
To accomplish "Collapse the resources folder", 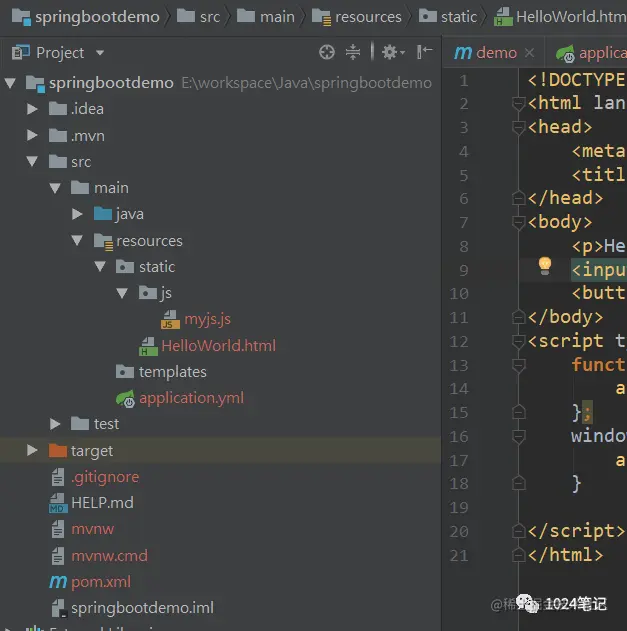I will (x=77, y=241).
